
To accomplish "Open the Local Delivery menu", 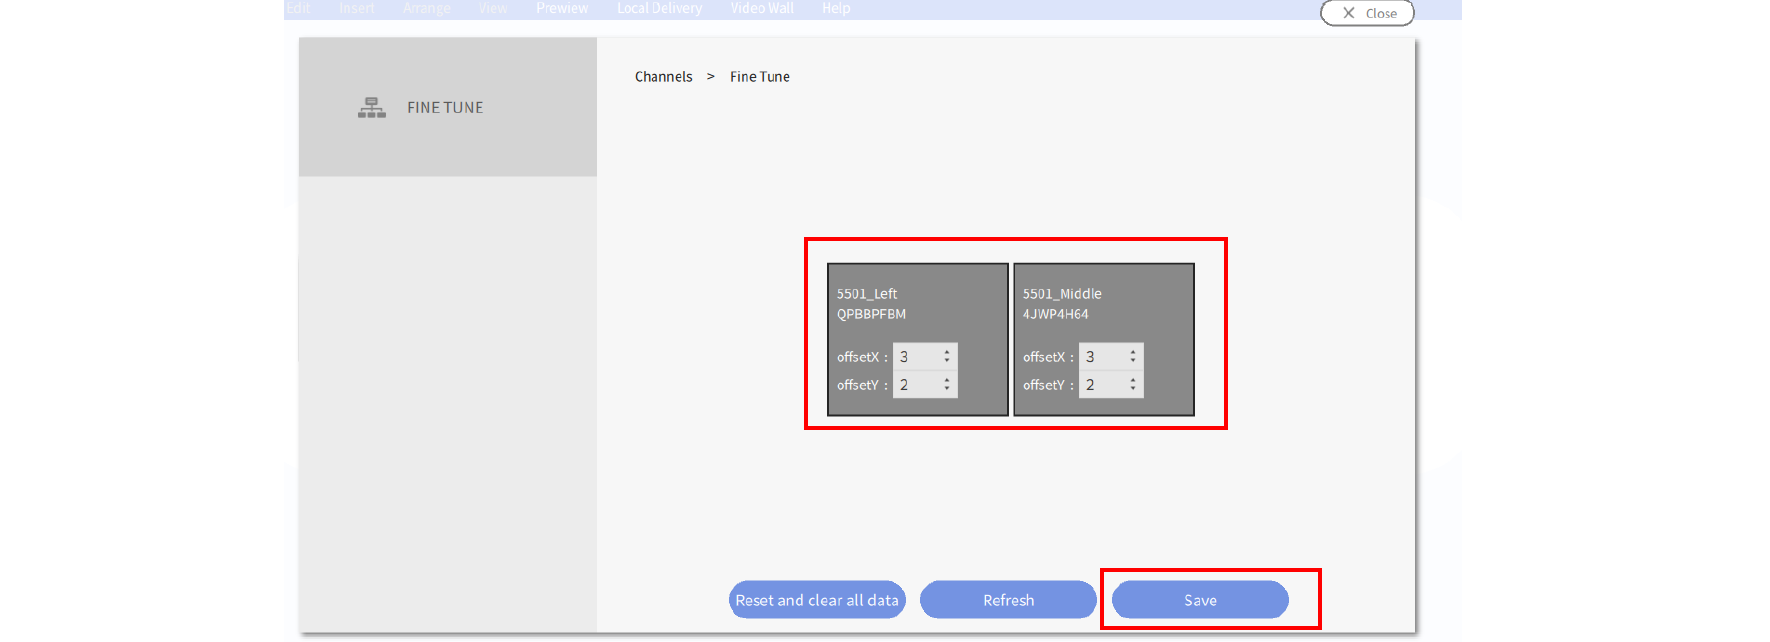I will 659,8.
